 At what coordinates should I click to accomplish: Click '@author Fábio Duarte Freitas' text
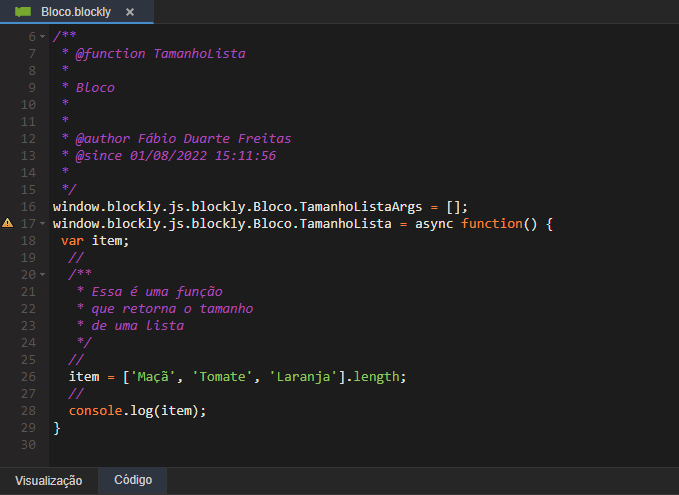(x=183, y=139)
